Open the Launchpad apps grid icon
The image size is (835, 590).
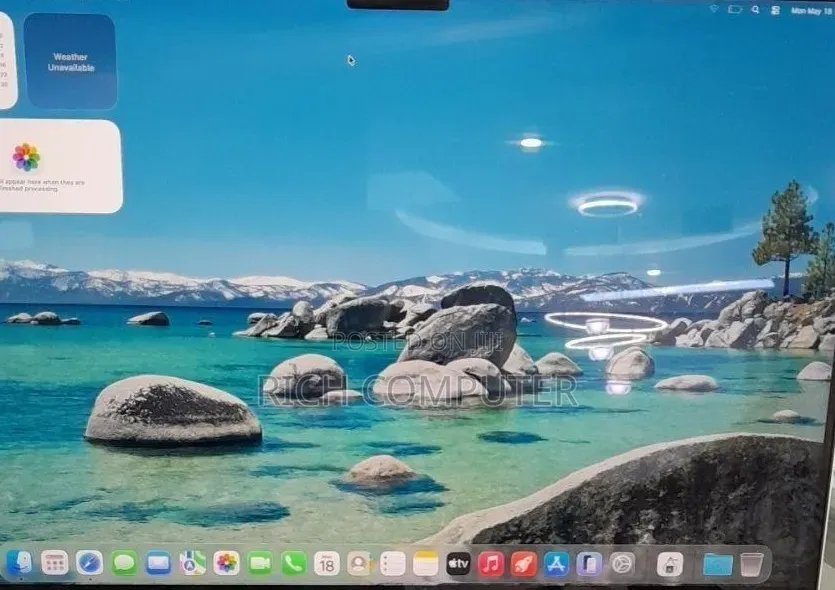pos(55,563)
